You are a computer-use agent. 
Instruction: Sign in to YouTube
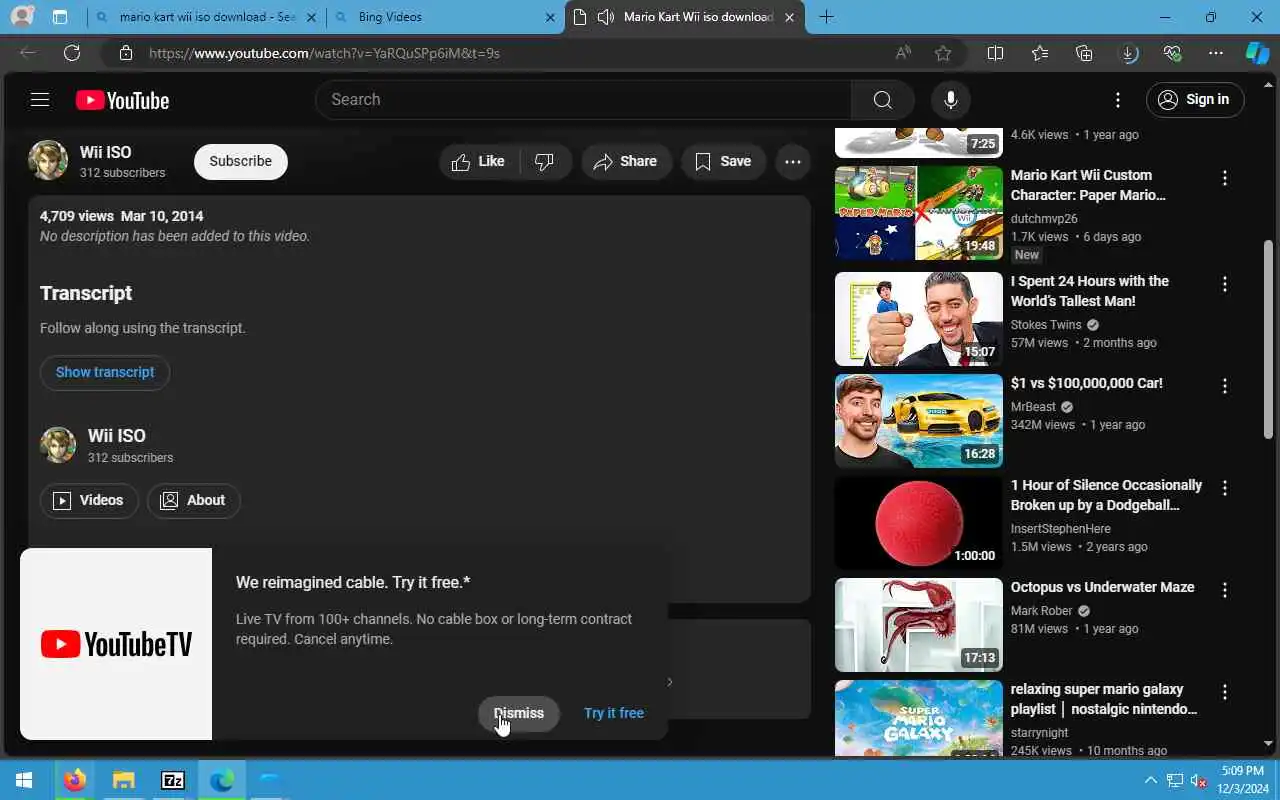[x=1195, y=99]
